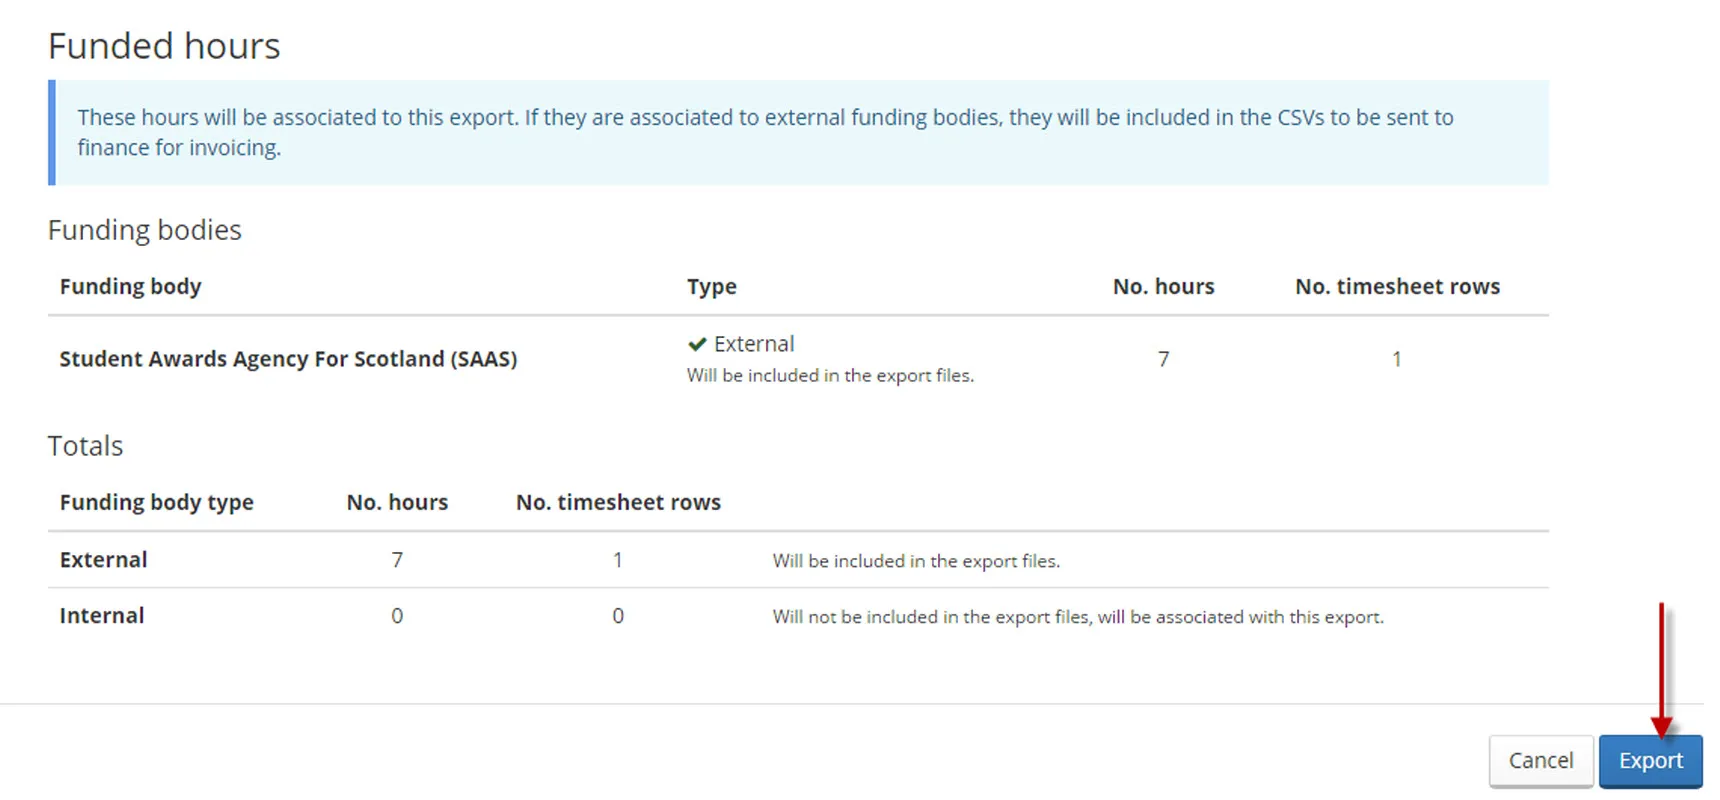Click the External inclusion note text

pyautogui.click(x=915, y=560)
